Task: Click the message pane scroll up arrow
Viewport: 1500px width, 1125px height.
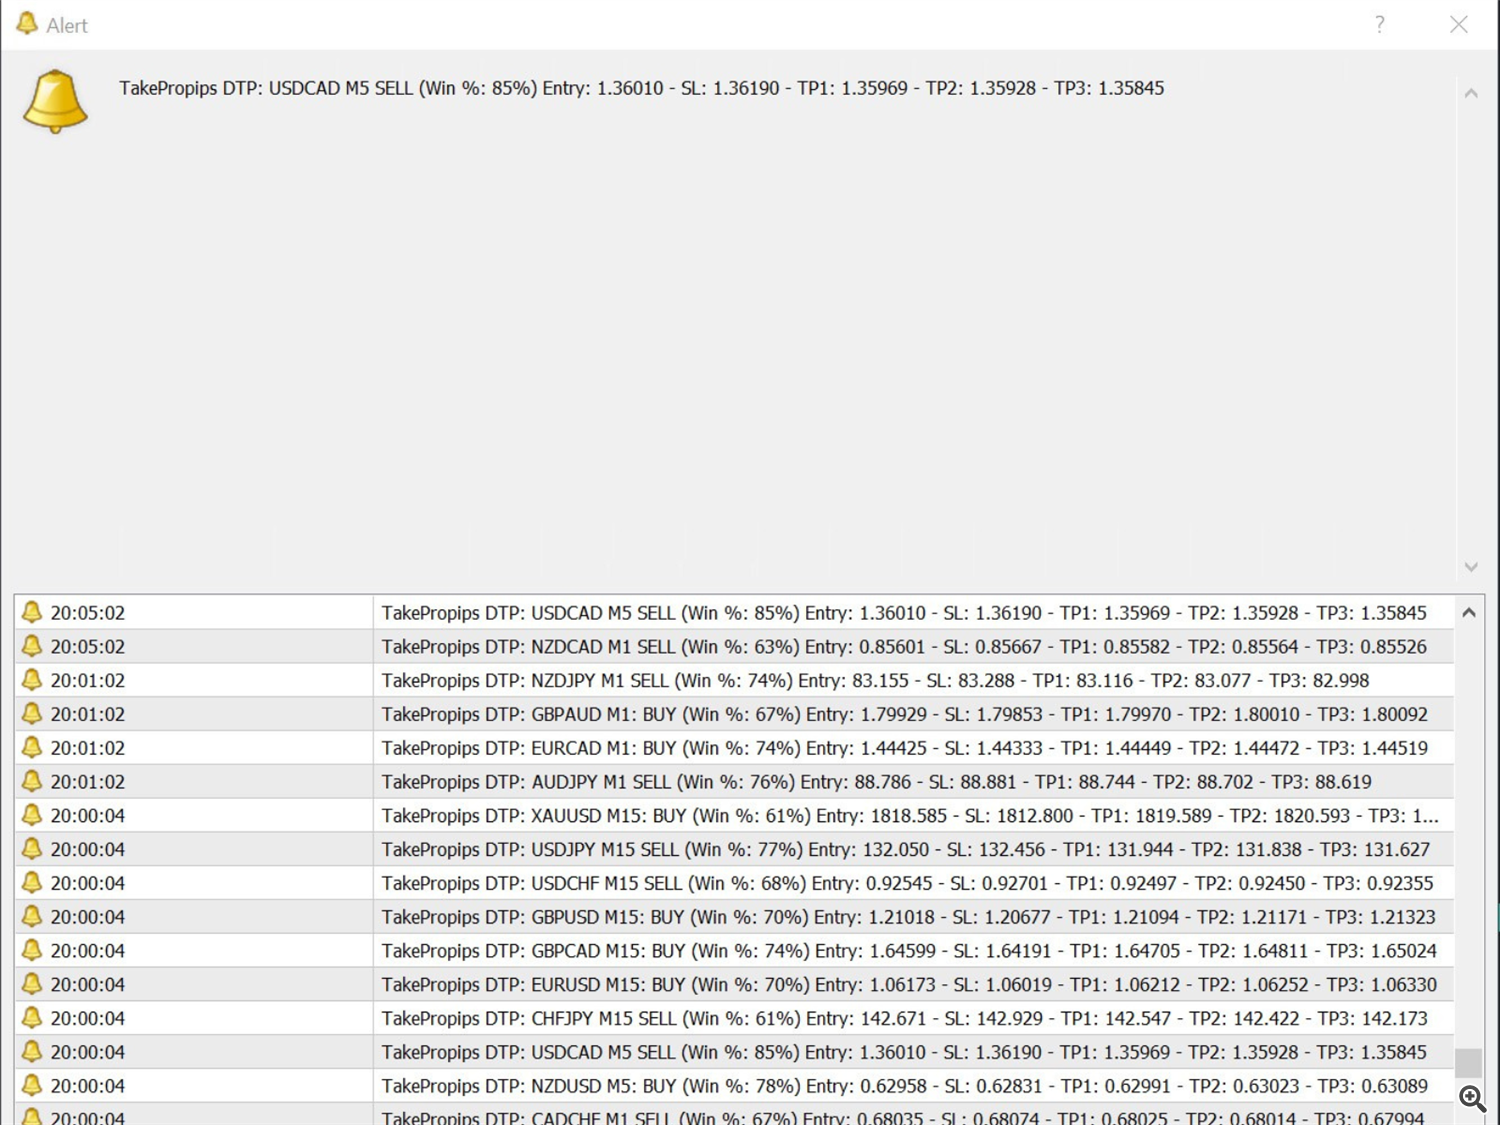Action: click(x=1471, y=93)
